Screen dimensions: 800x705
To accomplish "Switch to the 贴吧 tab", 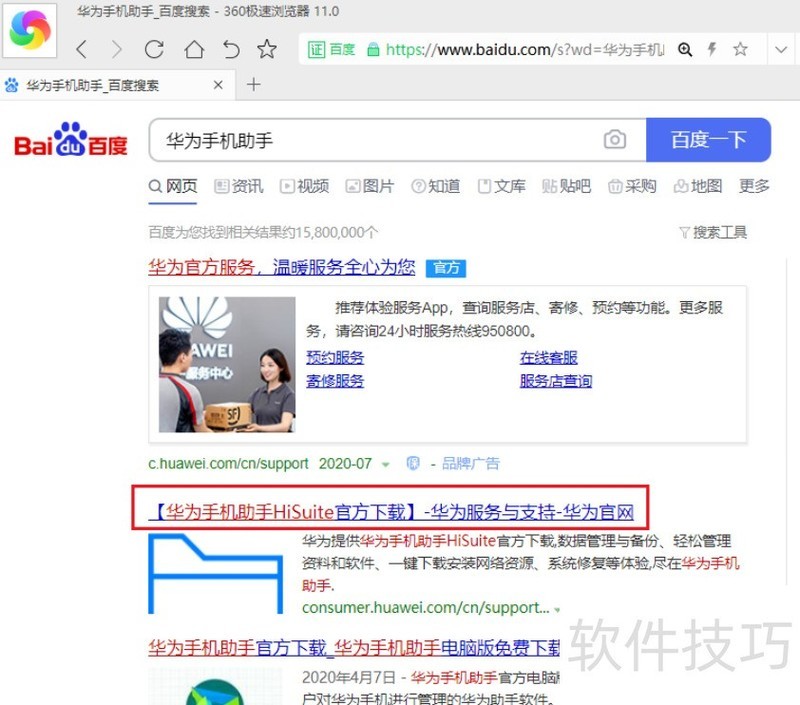I will tap(566, 186).
